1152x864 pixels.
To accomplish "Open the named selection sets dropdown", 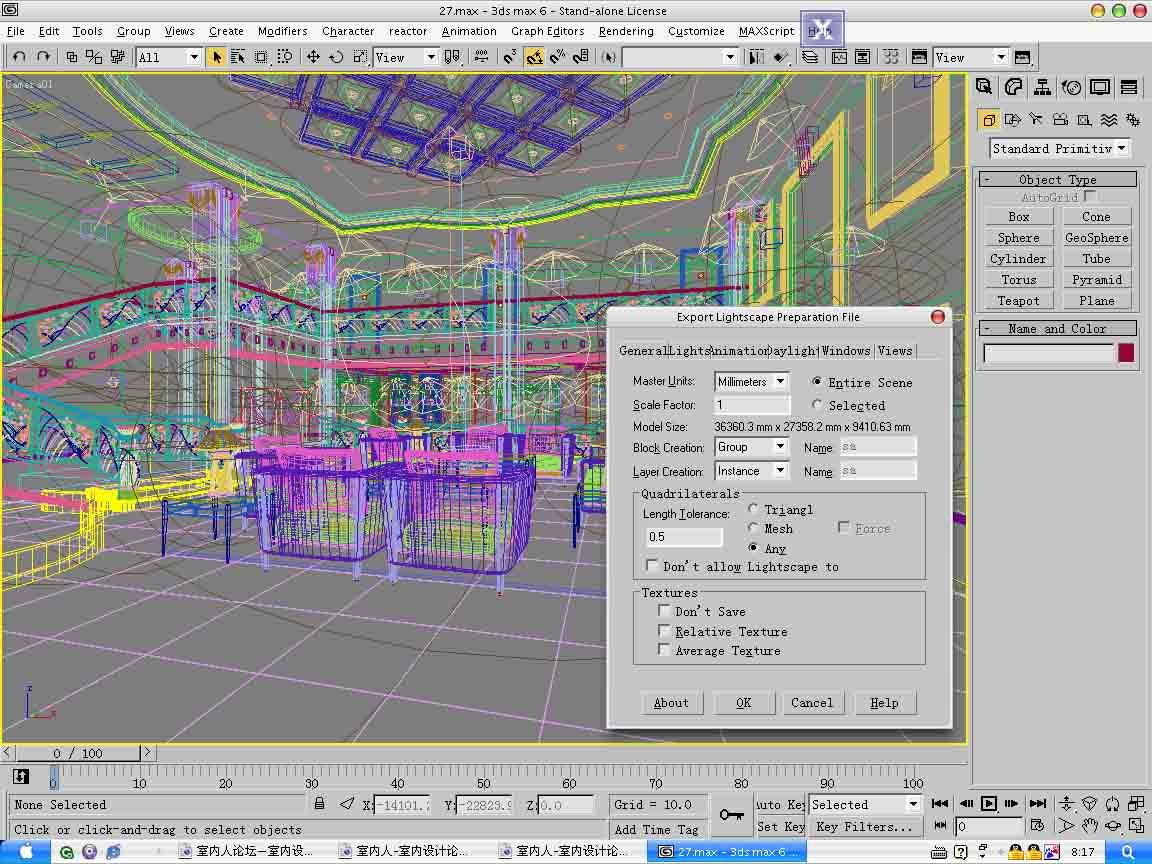I will [680, 57].
